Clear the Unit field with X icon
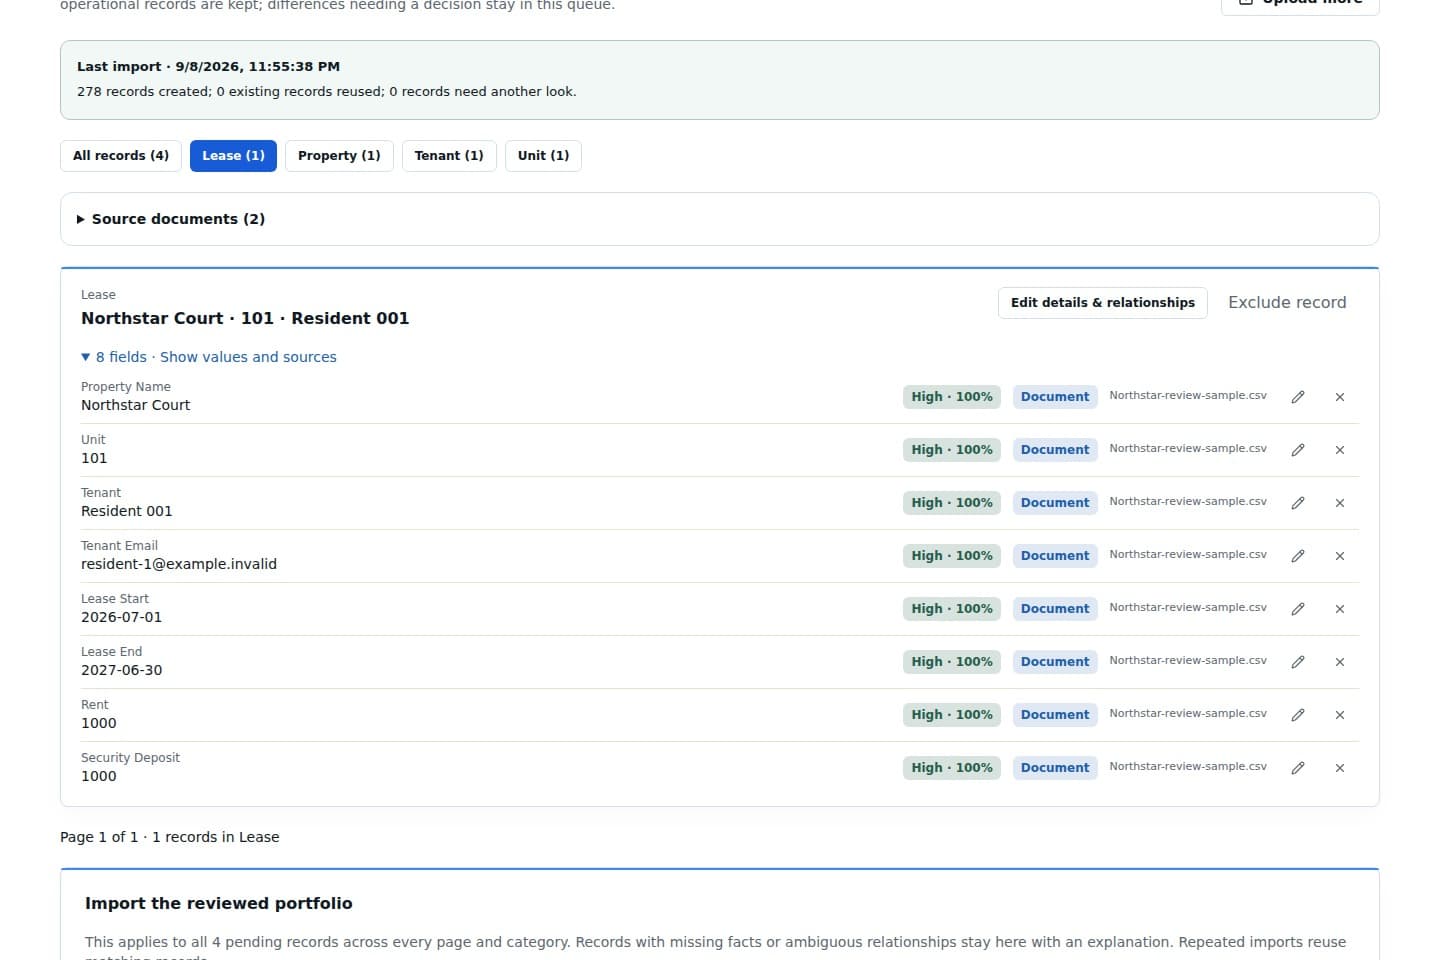The width and height of the screenshot is (1440, 960). [x=1340, y=450]
